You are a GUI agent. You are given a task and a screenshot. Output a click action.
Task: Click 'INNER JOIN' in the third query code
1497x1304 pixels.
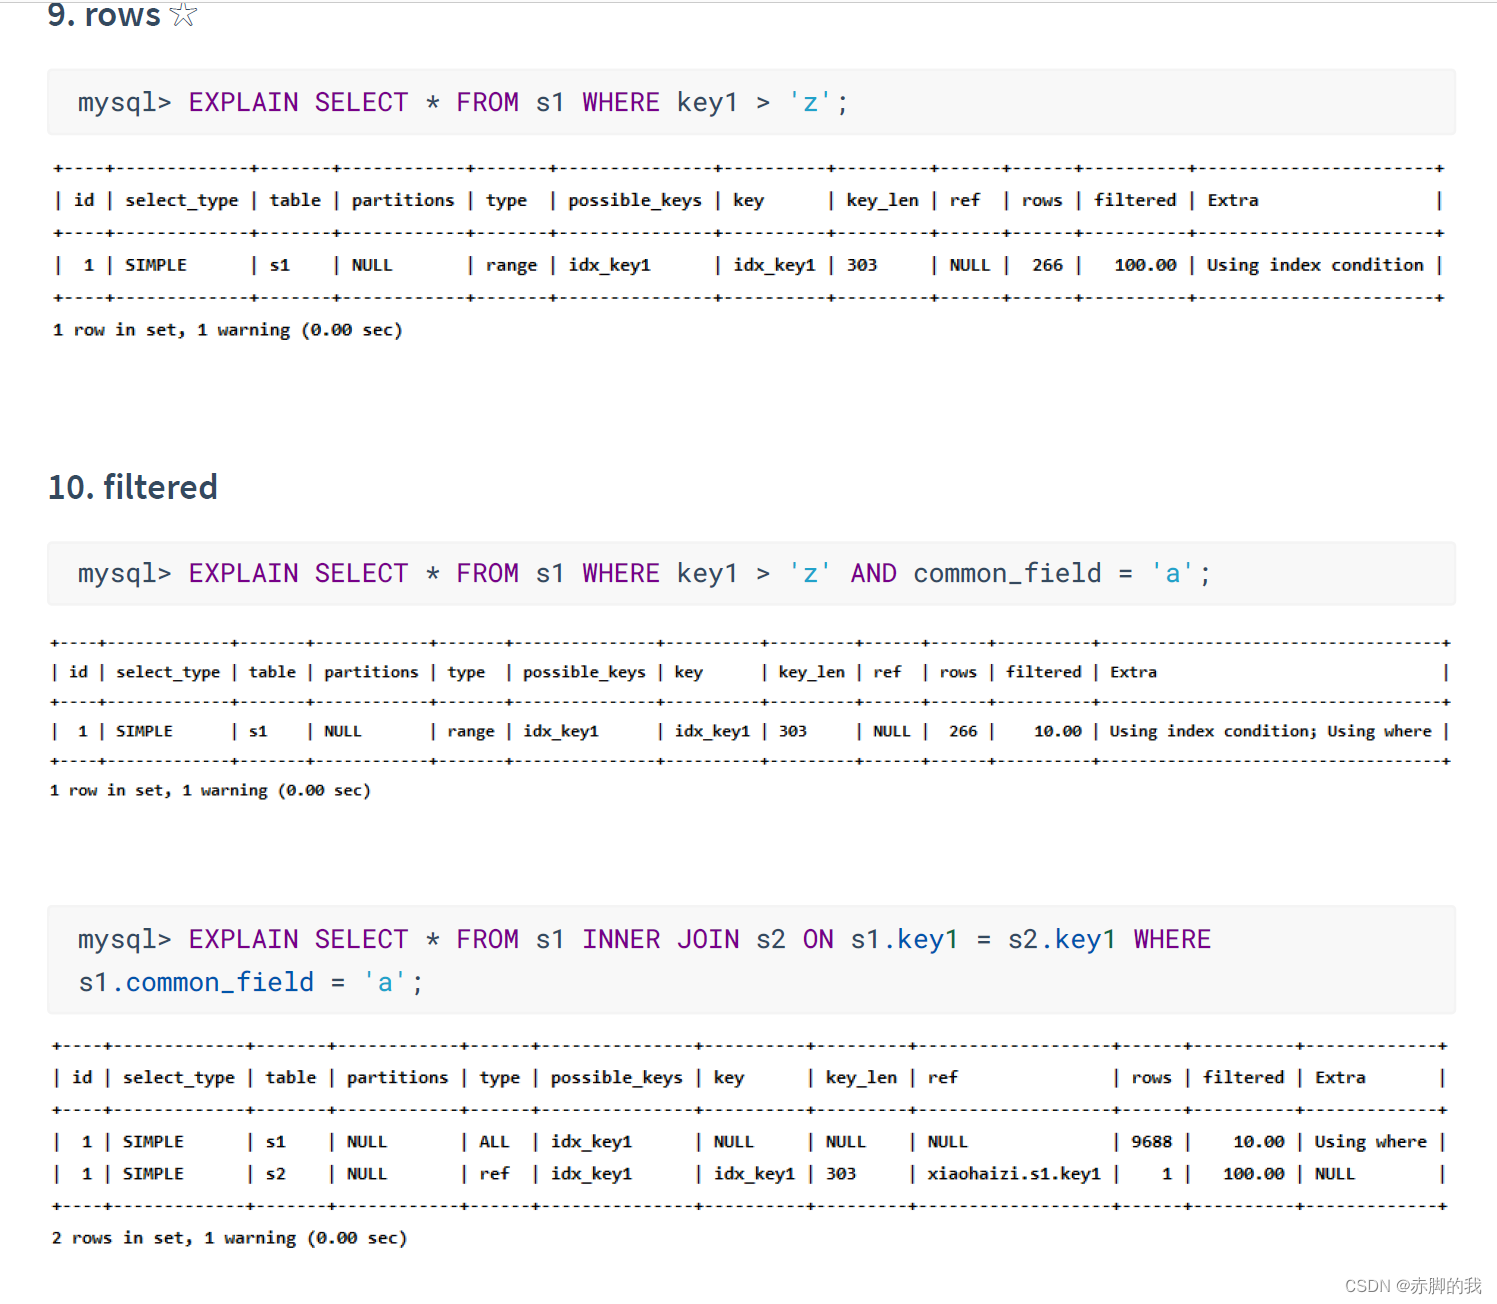tap(661, 939)
